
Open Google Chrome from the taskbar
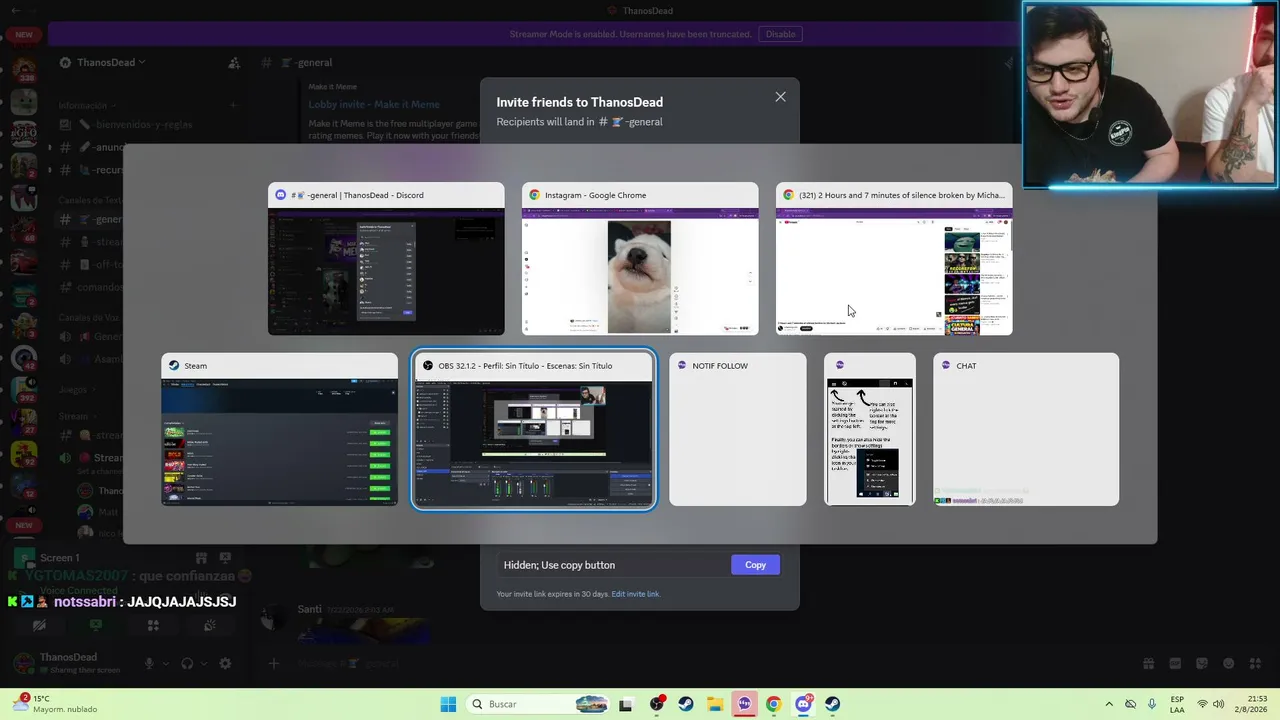pos(773,704)
